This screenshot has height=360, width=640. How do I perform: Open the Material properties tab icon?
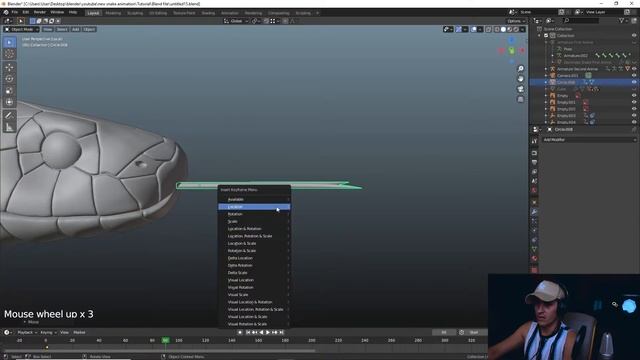pos(534,258)
